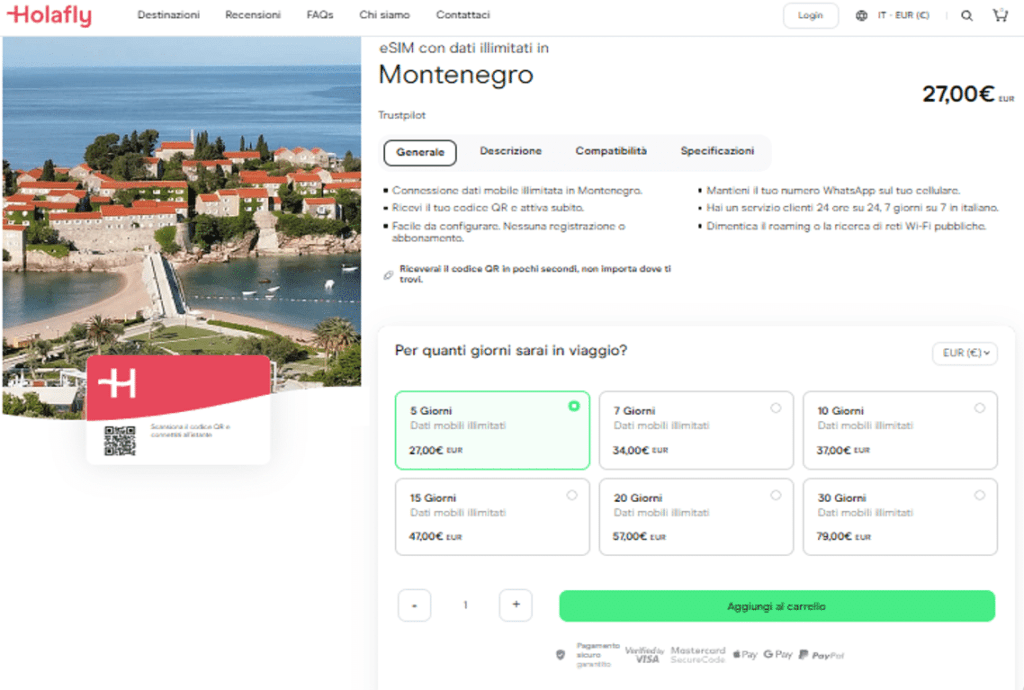Choose the 30 Giorni plan option
Screen dimensions: 1024x690
[900, 517]
